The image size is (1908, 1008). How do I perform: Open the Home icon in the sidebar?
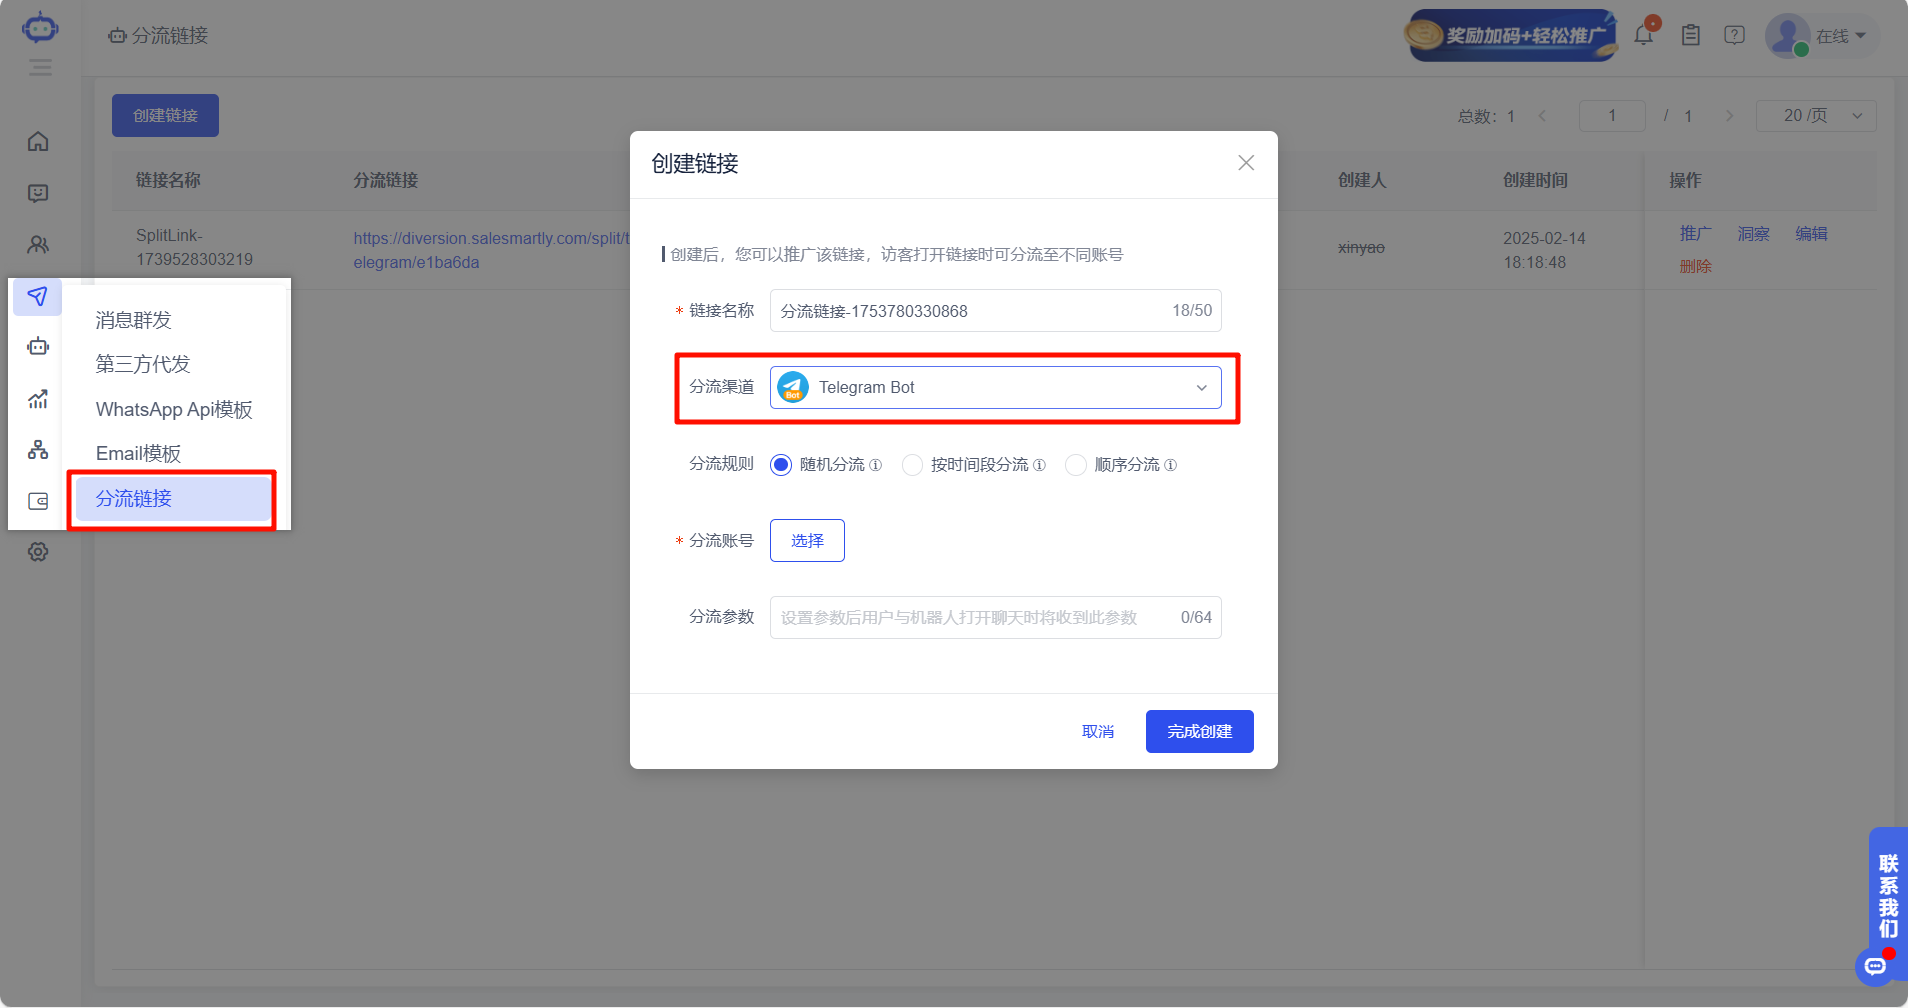37,141
